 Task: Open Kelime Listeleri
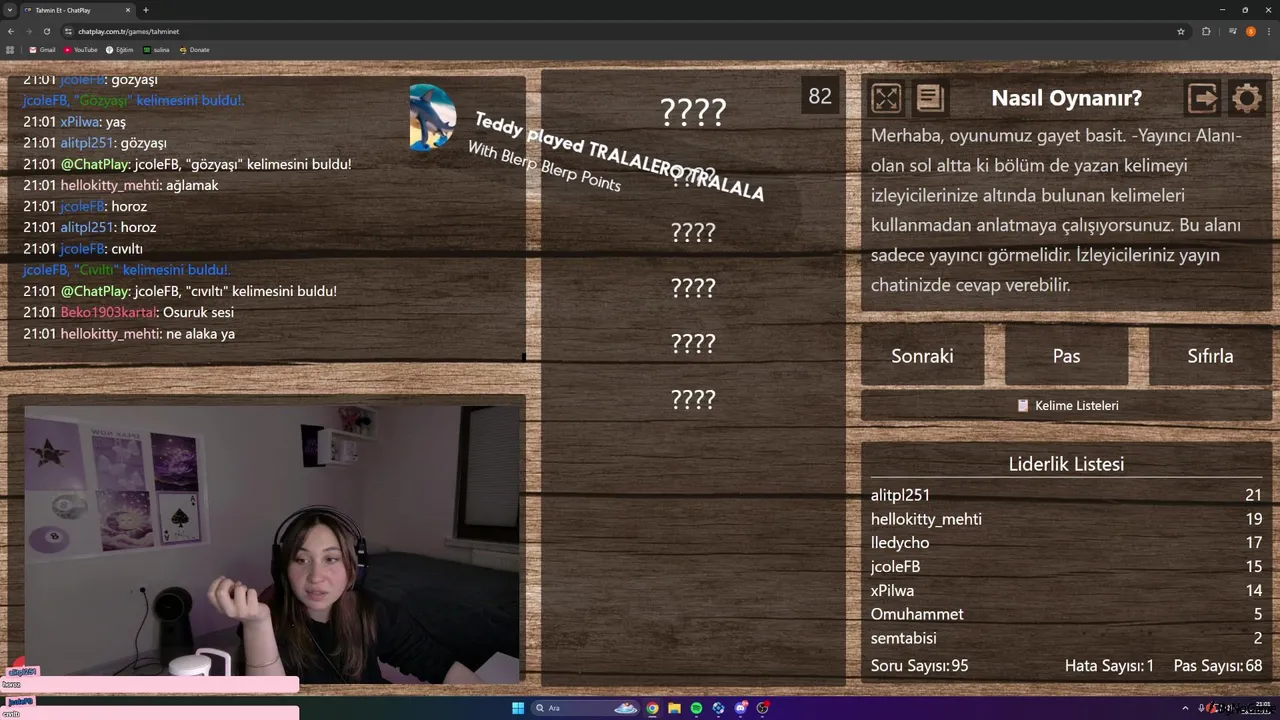click(x=1066, y=405)
